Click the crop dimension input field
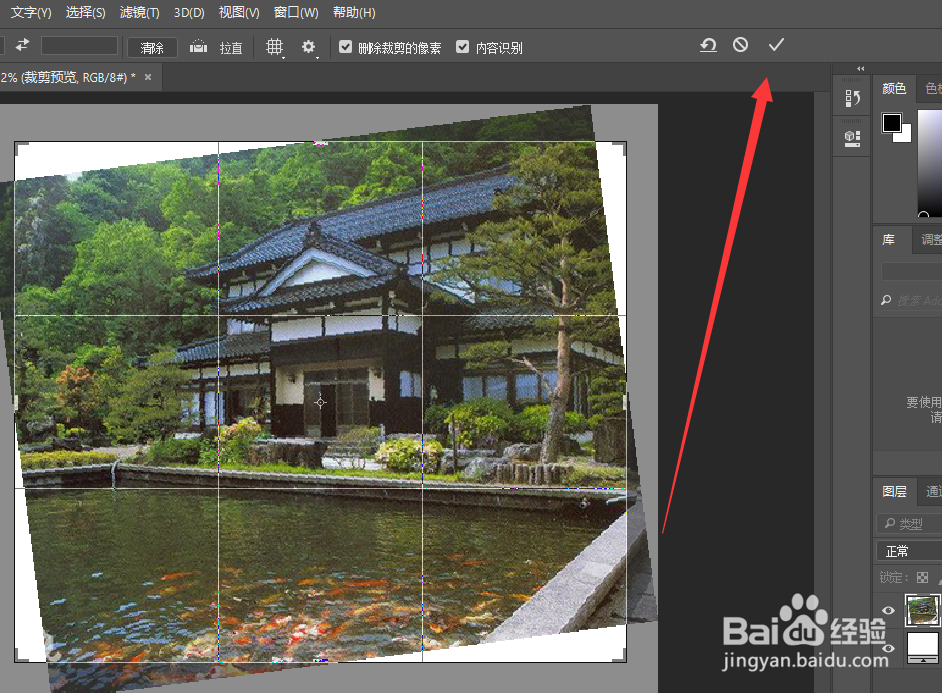The height and width of the screenshot is (693, 942). tap(79, 46)
